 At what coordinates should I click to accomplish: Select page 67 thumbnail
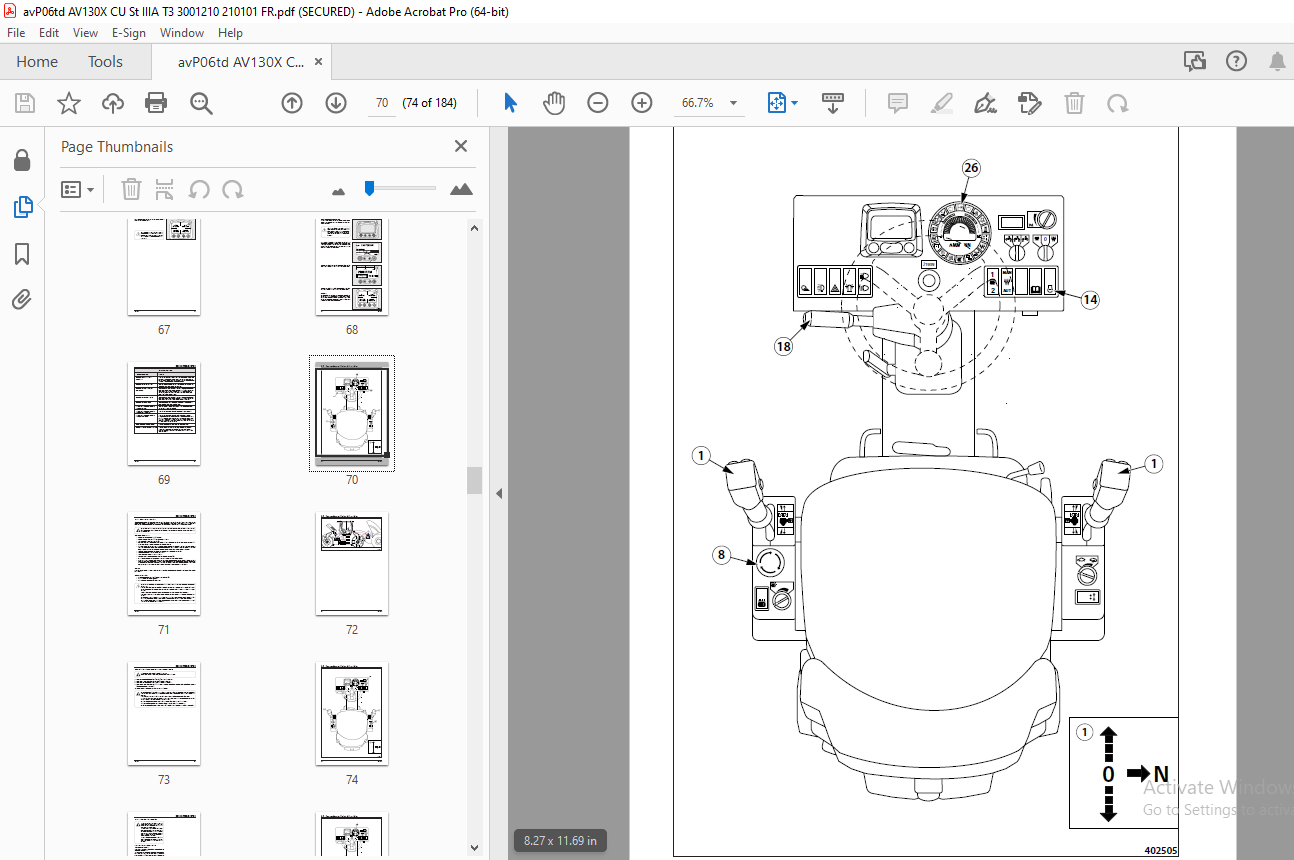click(x=164, y=267)
